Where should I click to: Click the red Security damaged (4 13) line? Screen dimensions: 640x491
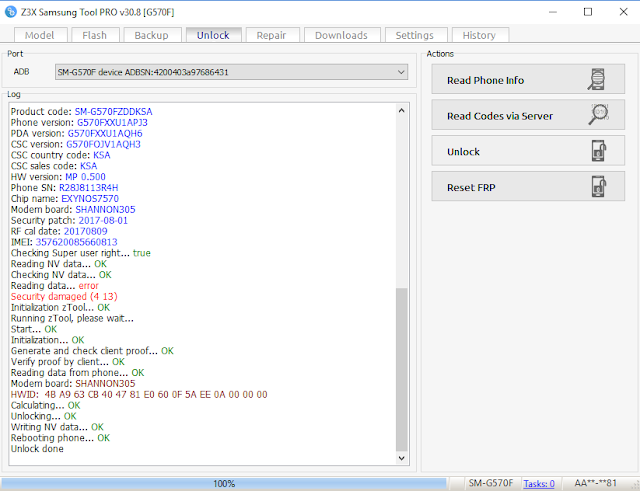(64, 297)
